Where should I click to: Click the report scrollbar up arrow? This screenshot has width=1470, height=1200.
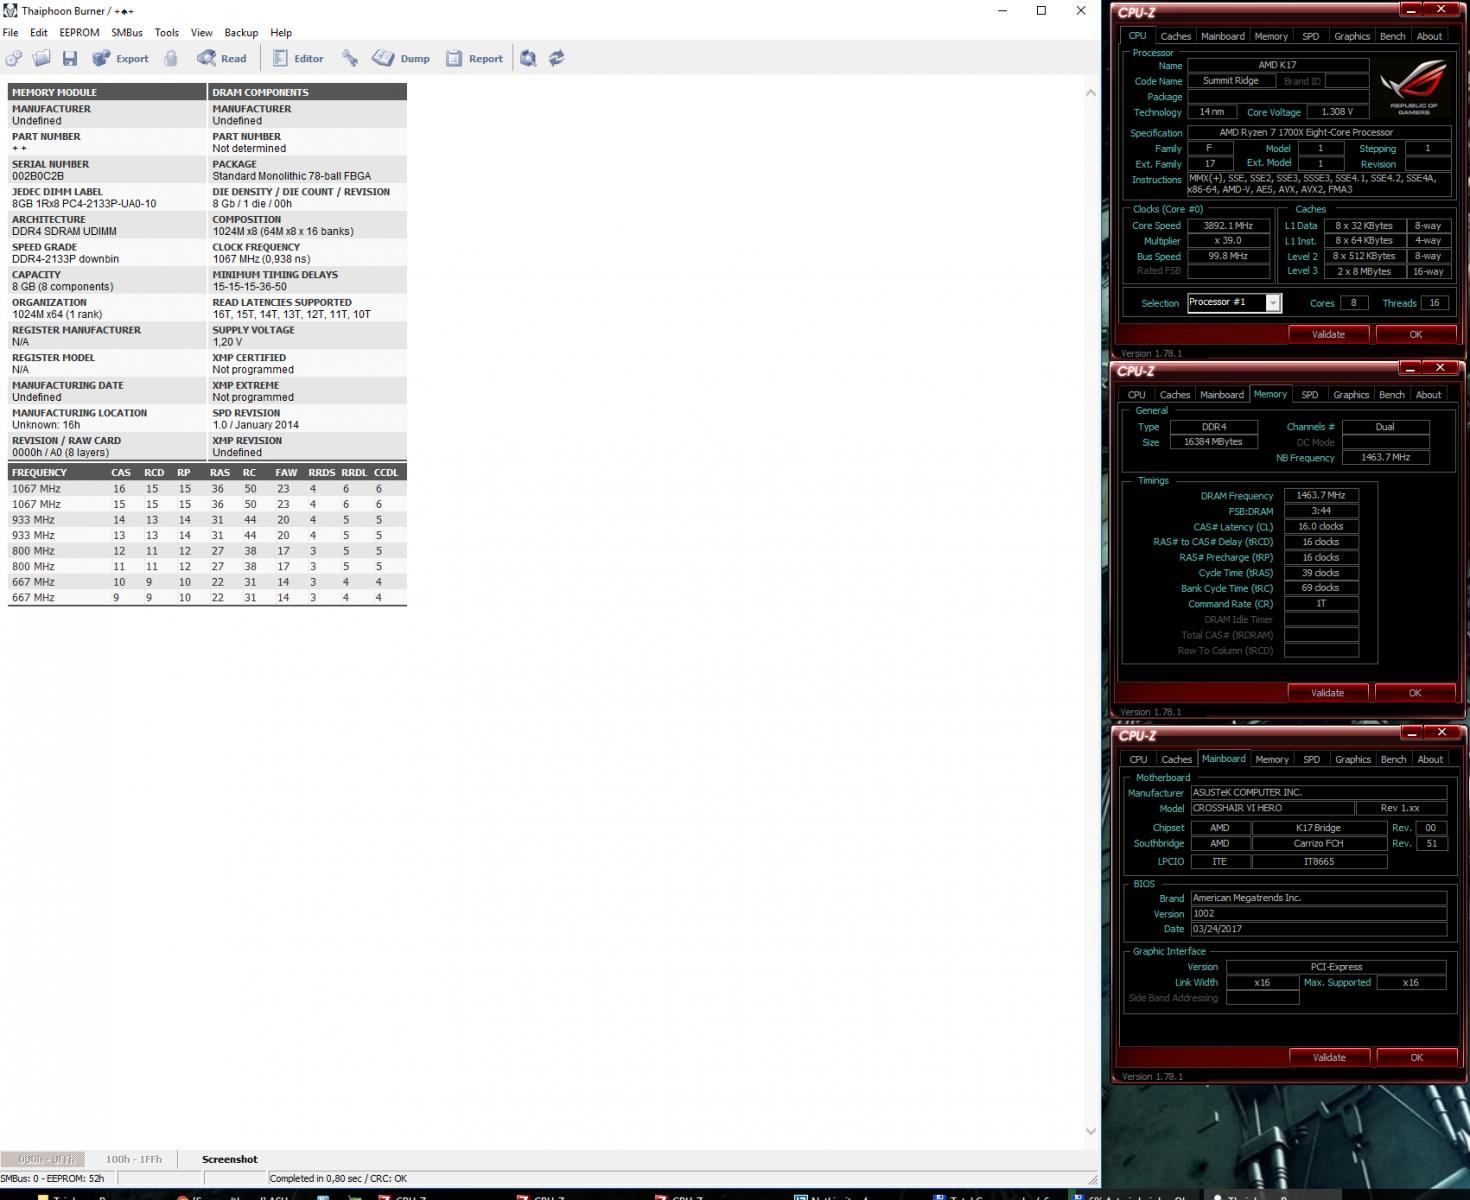click(x=1091, y=93)
